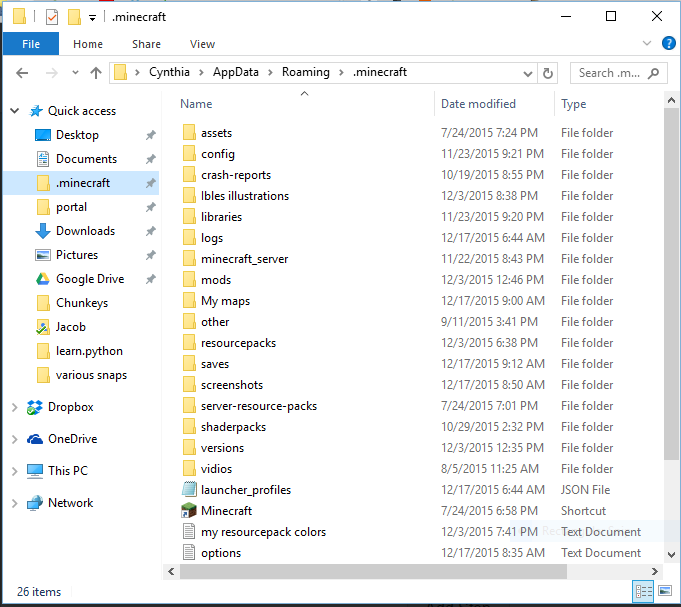Select the Minecraft shortcut icon

pos(189,511)
